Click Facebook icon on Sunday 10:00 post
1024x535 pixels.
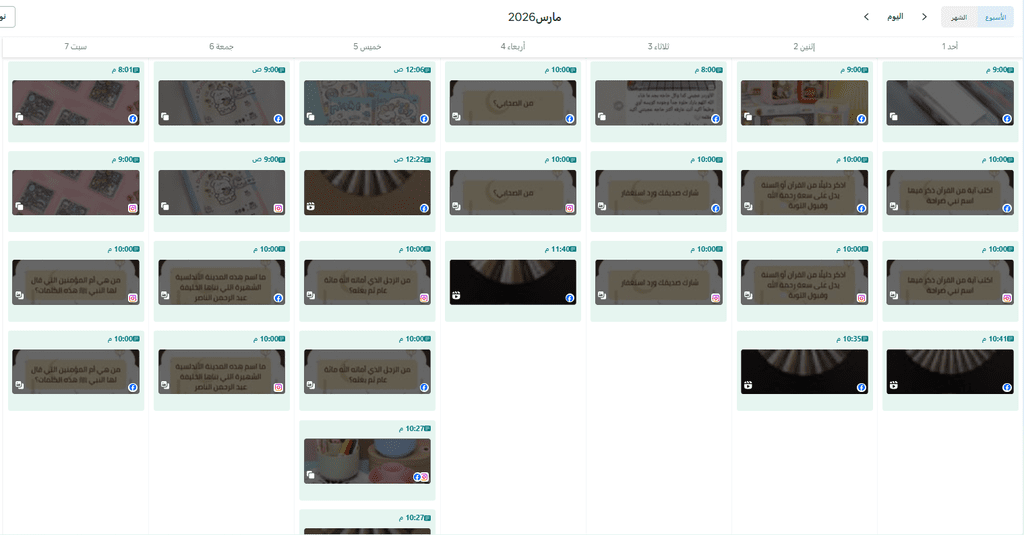tap(1007, 208)
